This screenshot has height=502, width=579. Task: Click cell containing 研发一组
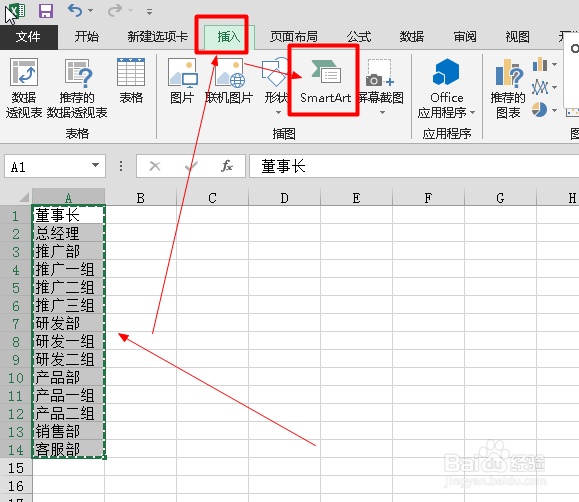click(69, 341)
